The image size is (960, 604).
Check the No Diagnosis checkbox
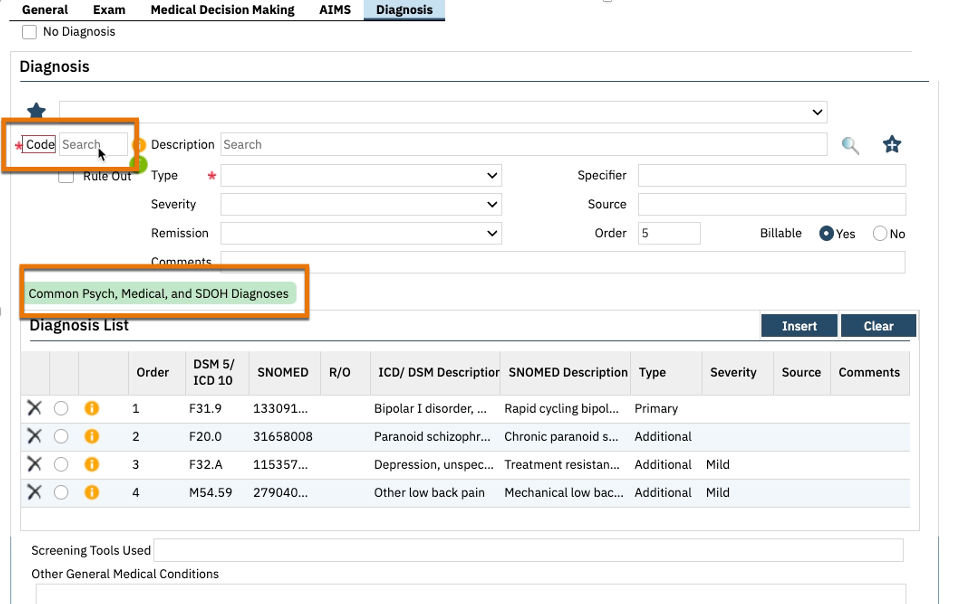click(x=30, y=32)
